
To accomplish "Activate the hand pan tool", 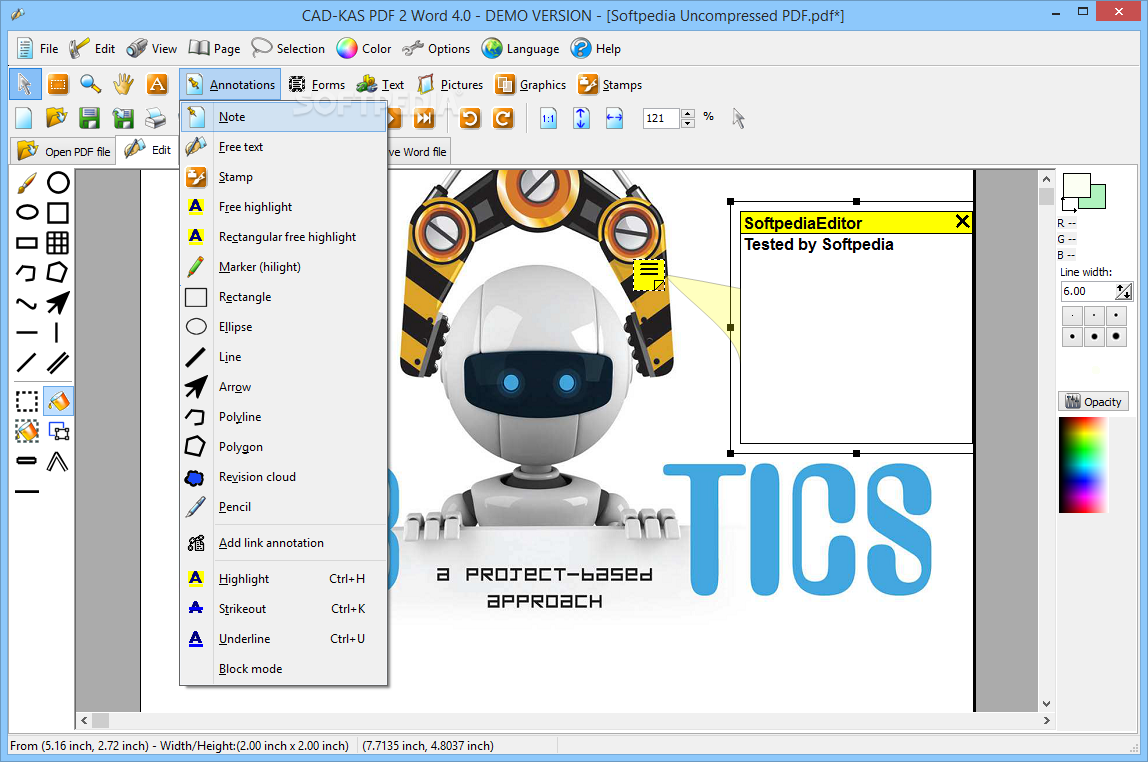I will tap(124, 84).
